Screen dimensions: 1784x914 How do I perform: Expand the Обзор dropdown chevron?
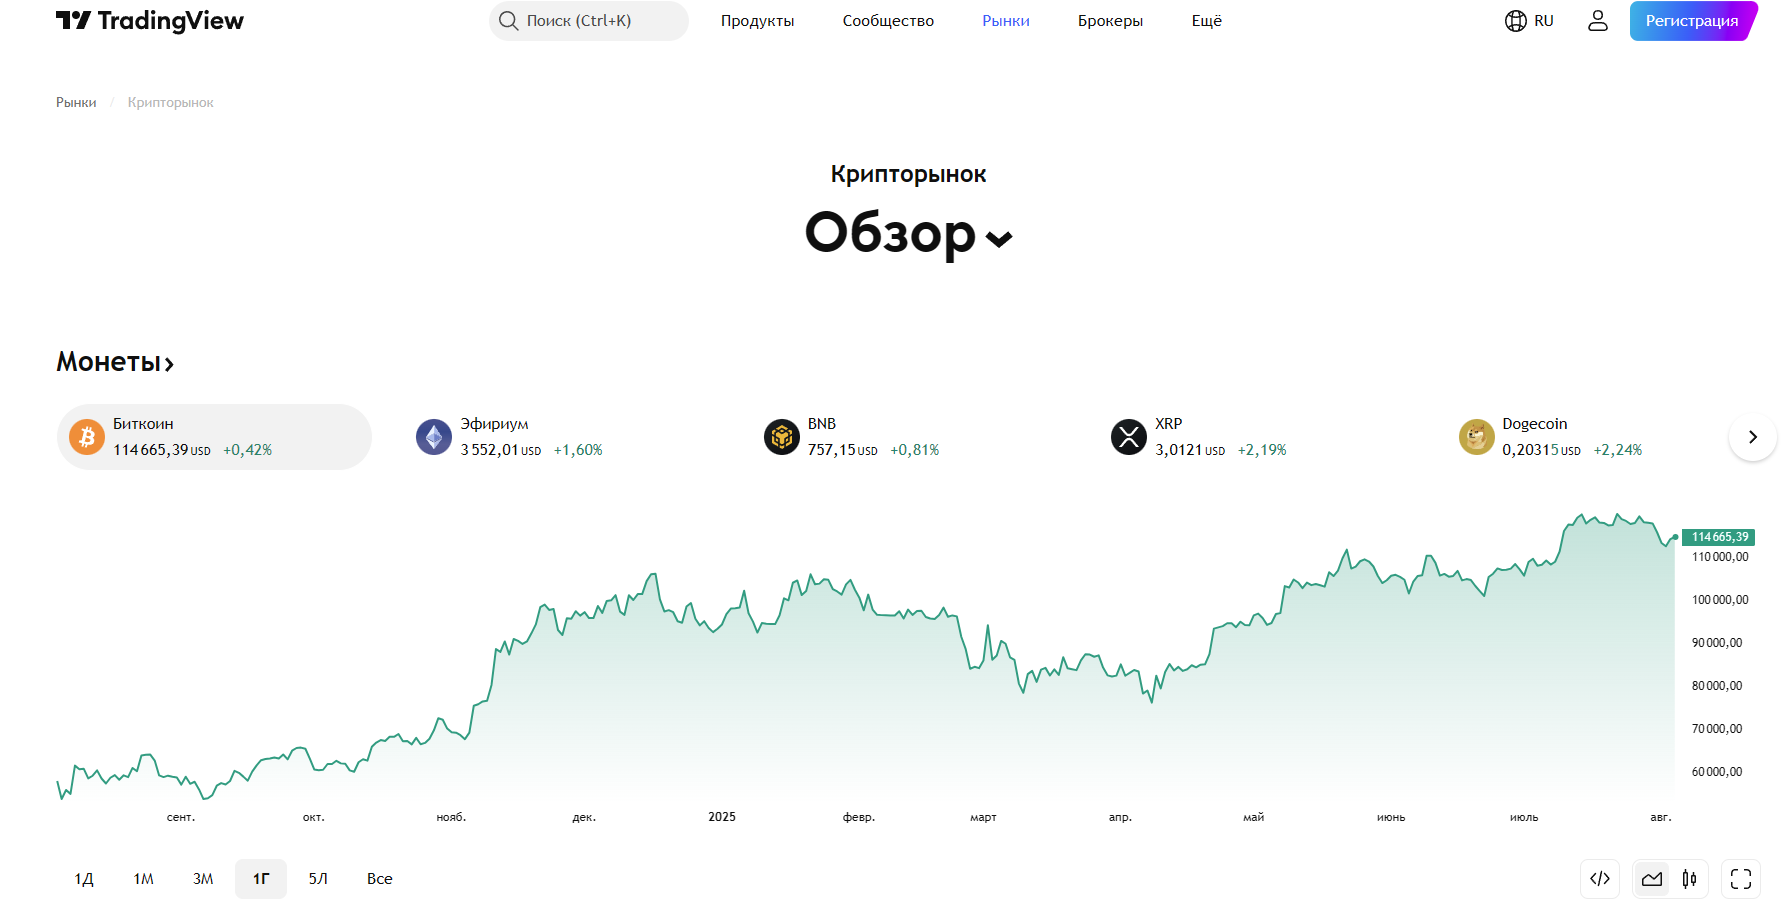point(999,239)
